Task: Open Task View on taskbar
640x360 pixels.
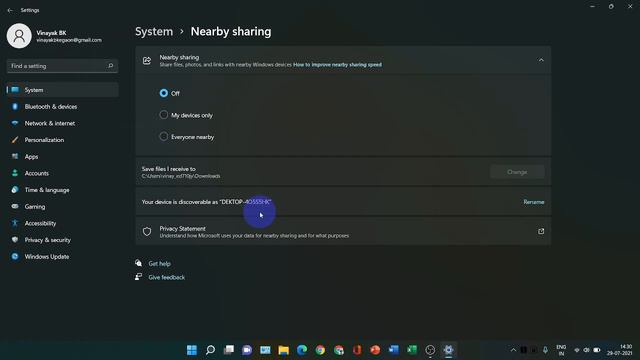Action: click(229, 350)
